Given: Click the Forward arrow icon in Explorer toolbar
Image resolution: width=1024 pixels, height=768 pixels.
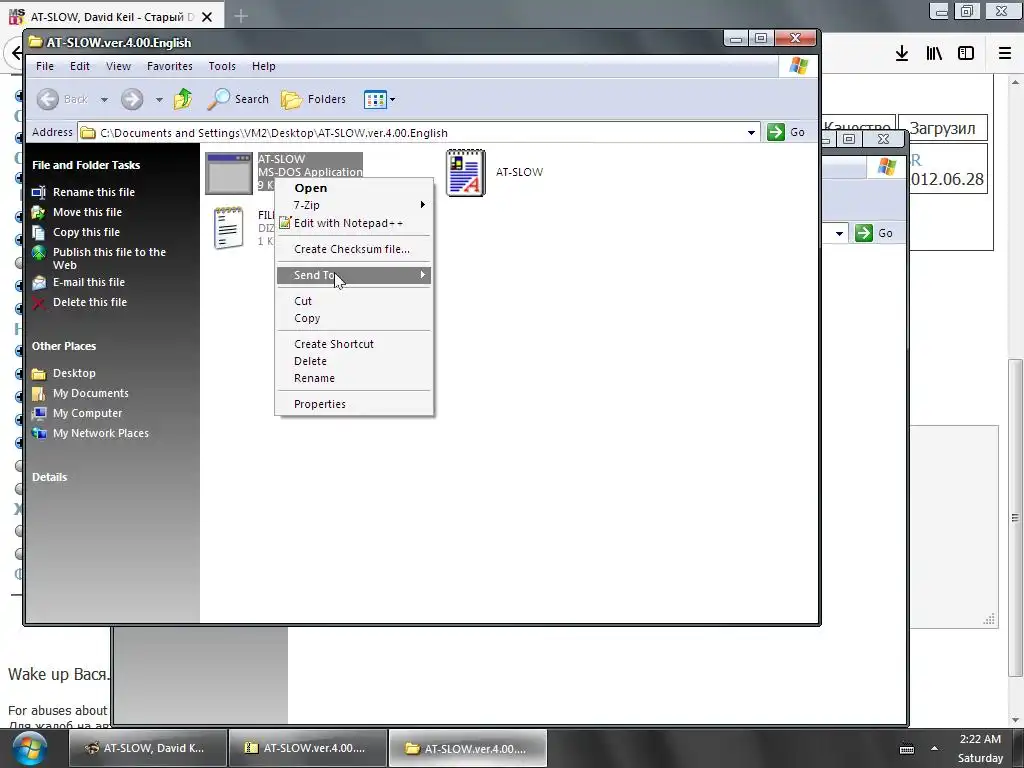Looking at the screenshot, I should [x=132, y=99].
